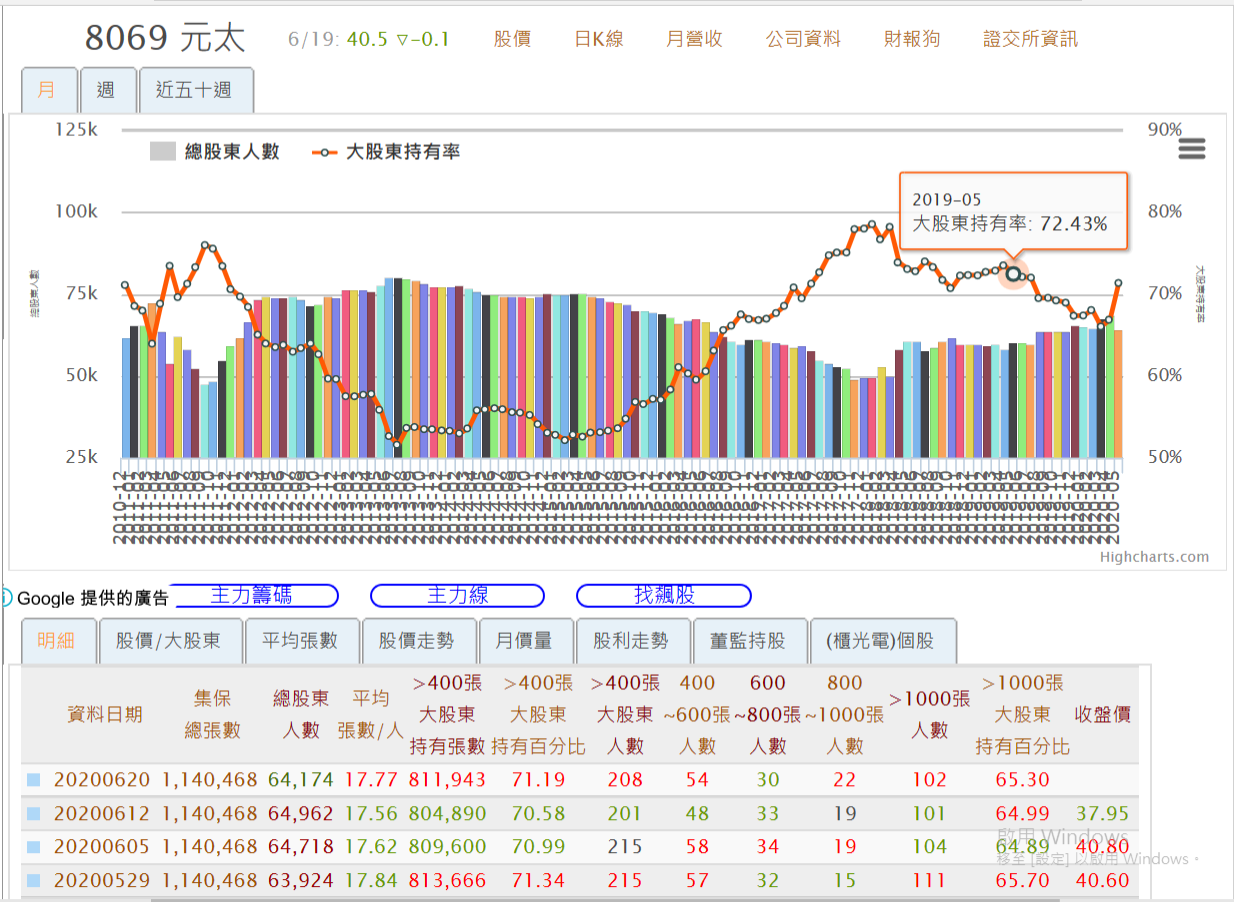This screenshot has height=902, width=1234.
Task: Switch to the 週 tab
Action: (x=108, y=89)
